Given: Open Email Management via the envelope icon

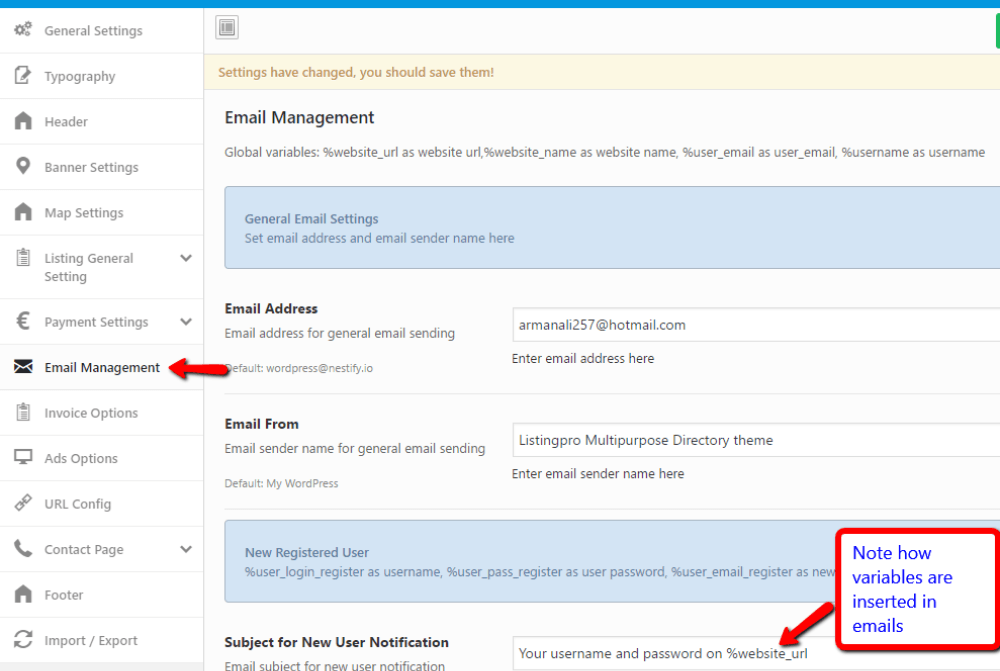Looking at the screenshot, I should pyautogui.click(x=22, y=367).
